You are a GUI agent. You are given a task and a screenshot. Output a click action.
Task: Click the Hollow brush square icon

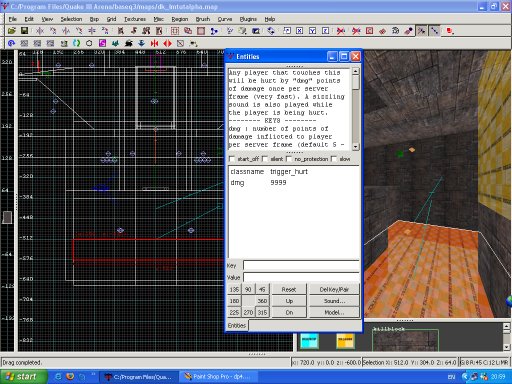201,31
